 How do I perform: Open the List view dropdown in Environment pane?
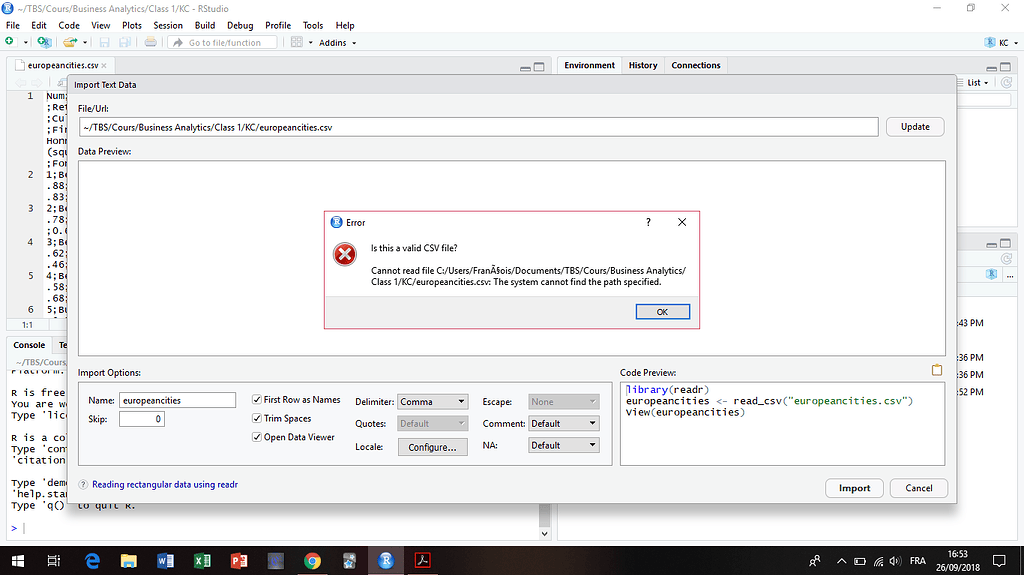[x=977, y=82]
